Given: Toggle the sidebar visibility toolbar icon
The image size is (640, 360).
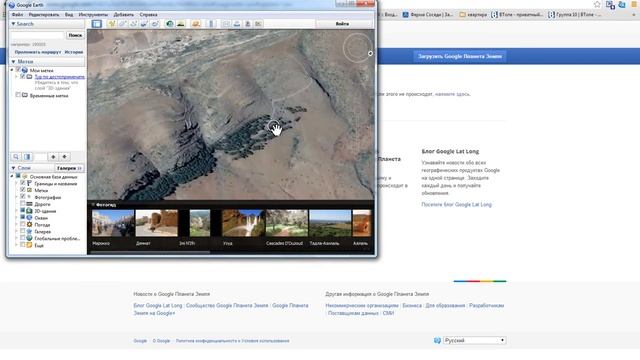Looking at the screenshot, I should (x=96, y=24).
